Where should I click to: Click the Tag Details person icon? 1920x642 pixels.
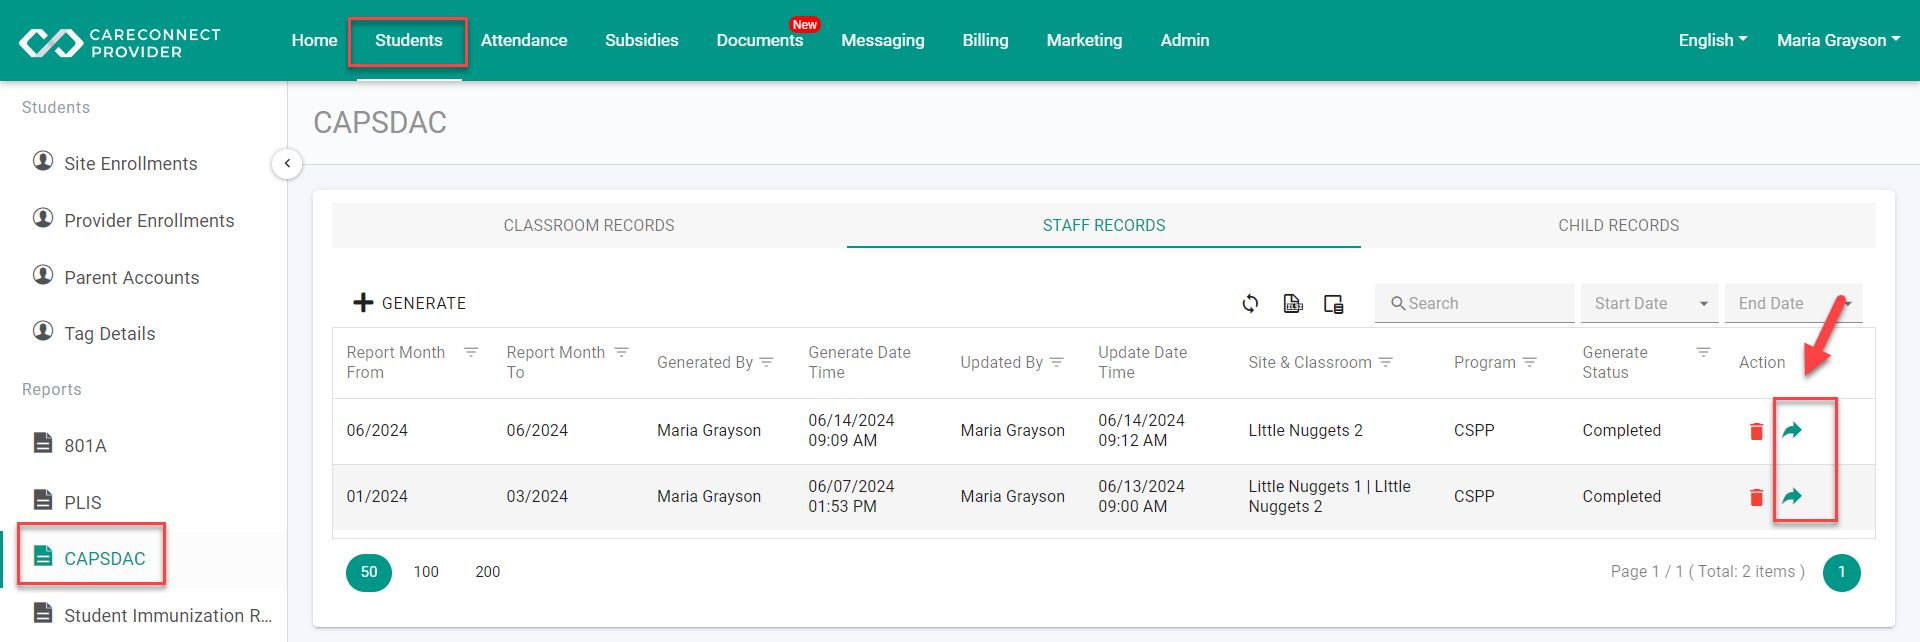[x=43, y=331]
